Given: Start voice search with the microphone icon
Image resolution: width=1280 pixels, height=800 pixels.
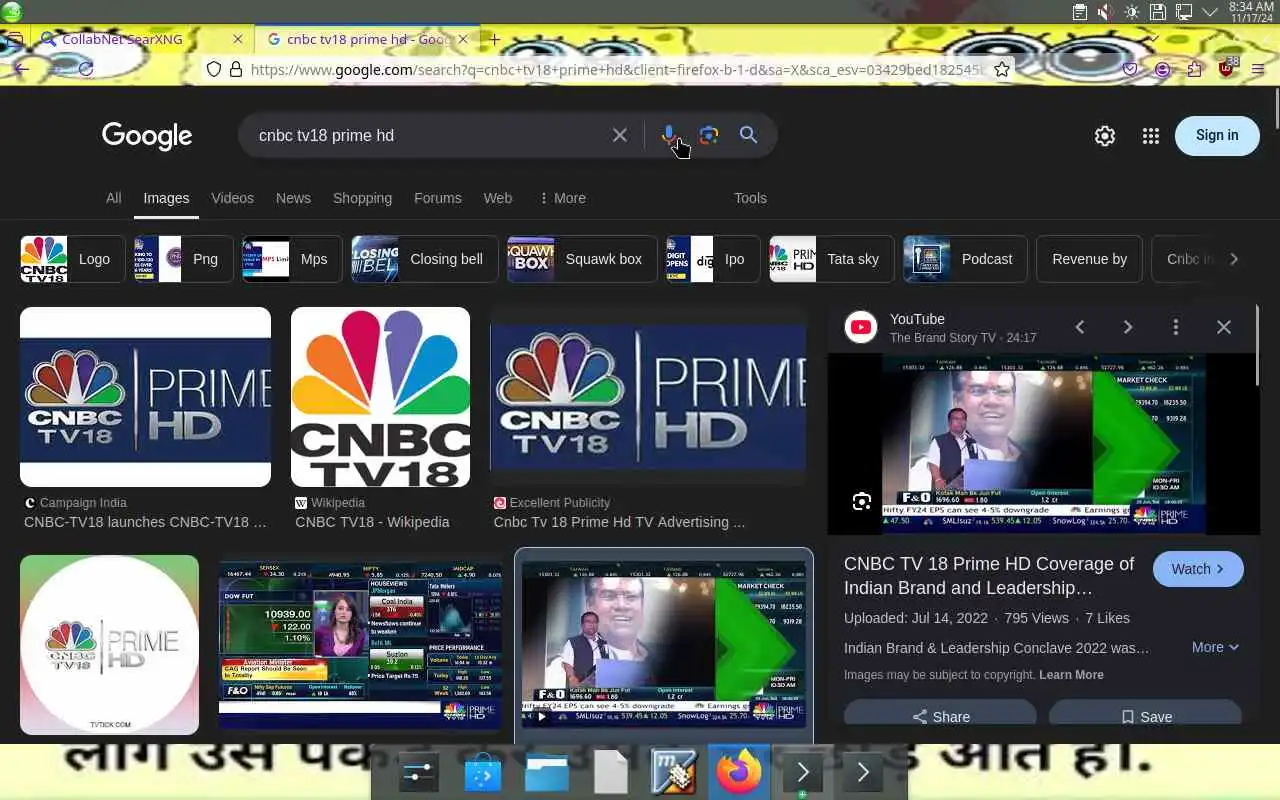Looking at the screenshot, I should 669,135.
